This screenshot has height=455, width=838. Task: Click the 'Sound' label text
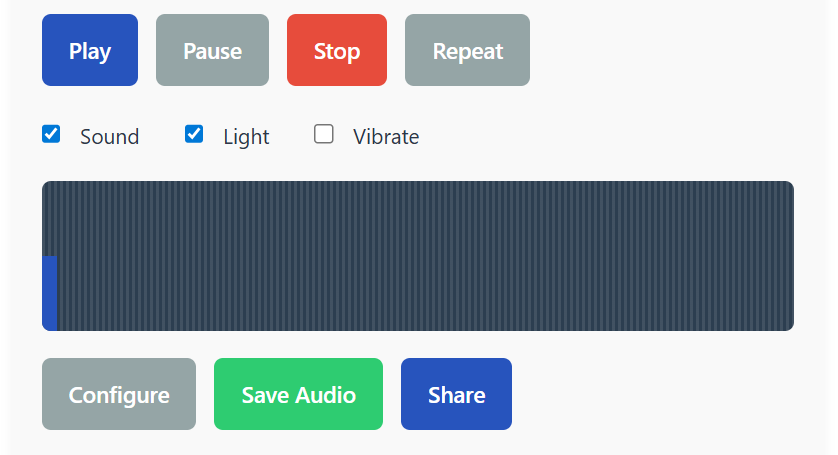click(109, 137)
